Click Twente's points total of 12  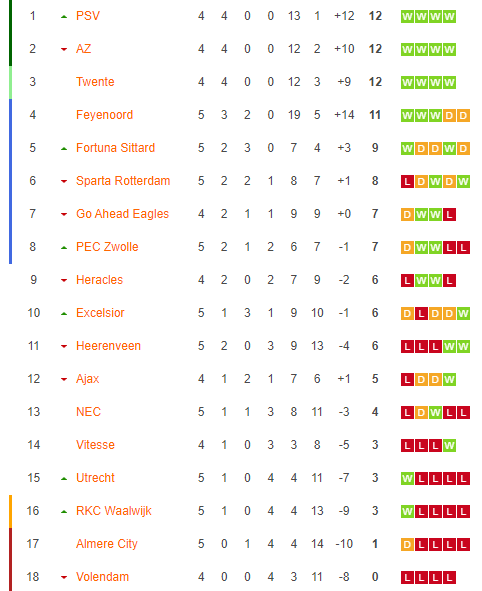375,82
